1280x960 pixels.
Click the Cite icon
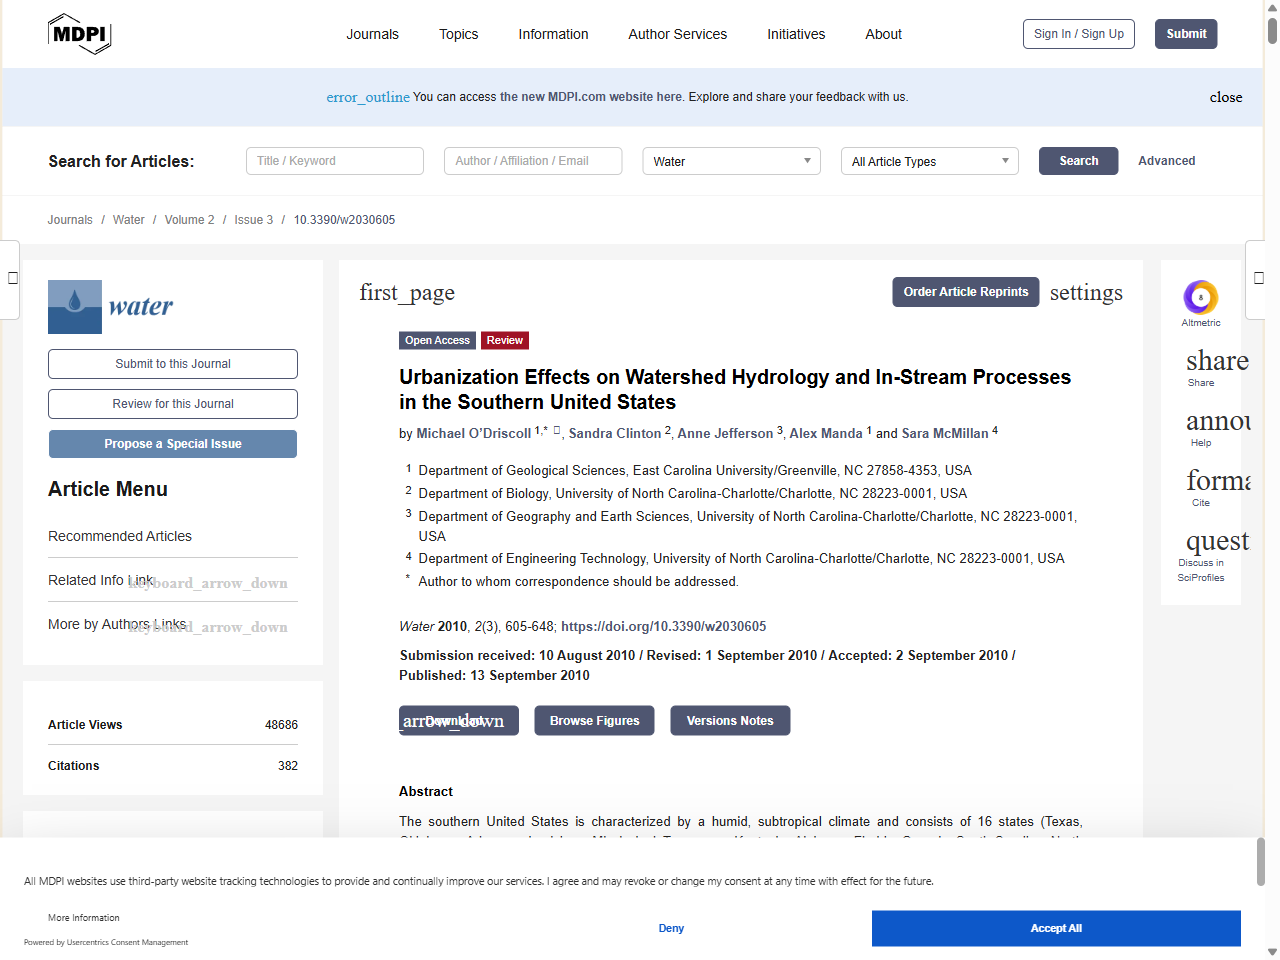[x=1215, y=482]
